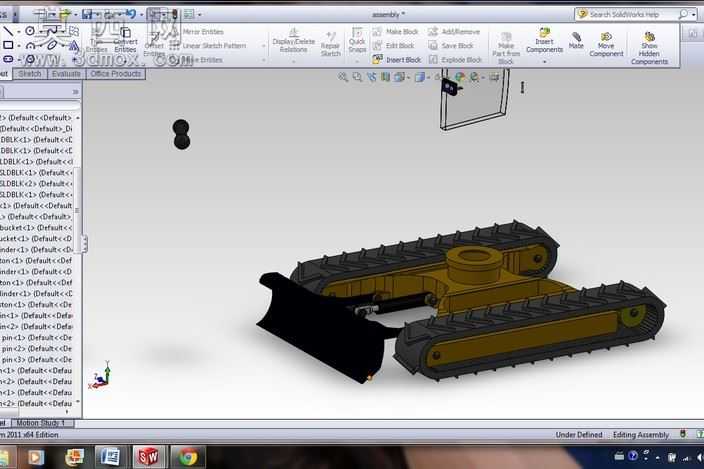Select SLDBLK<2> item in feature tree
The height and width of the screenshot is (469, 704).
pyautogui.click(x=36, y=184)
